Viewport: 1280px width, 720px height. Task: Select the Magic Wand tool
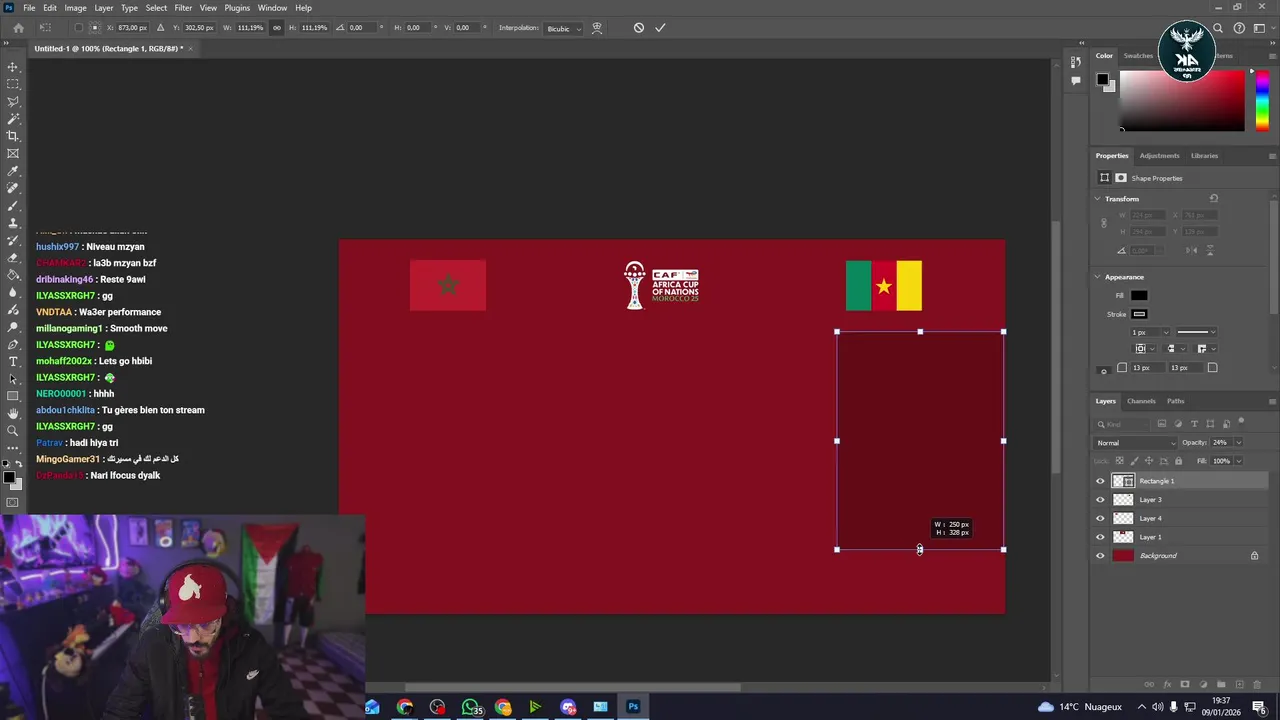13,119
